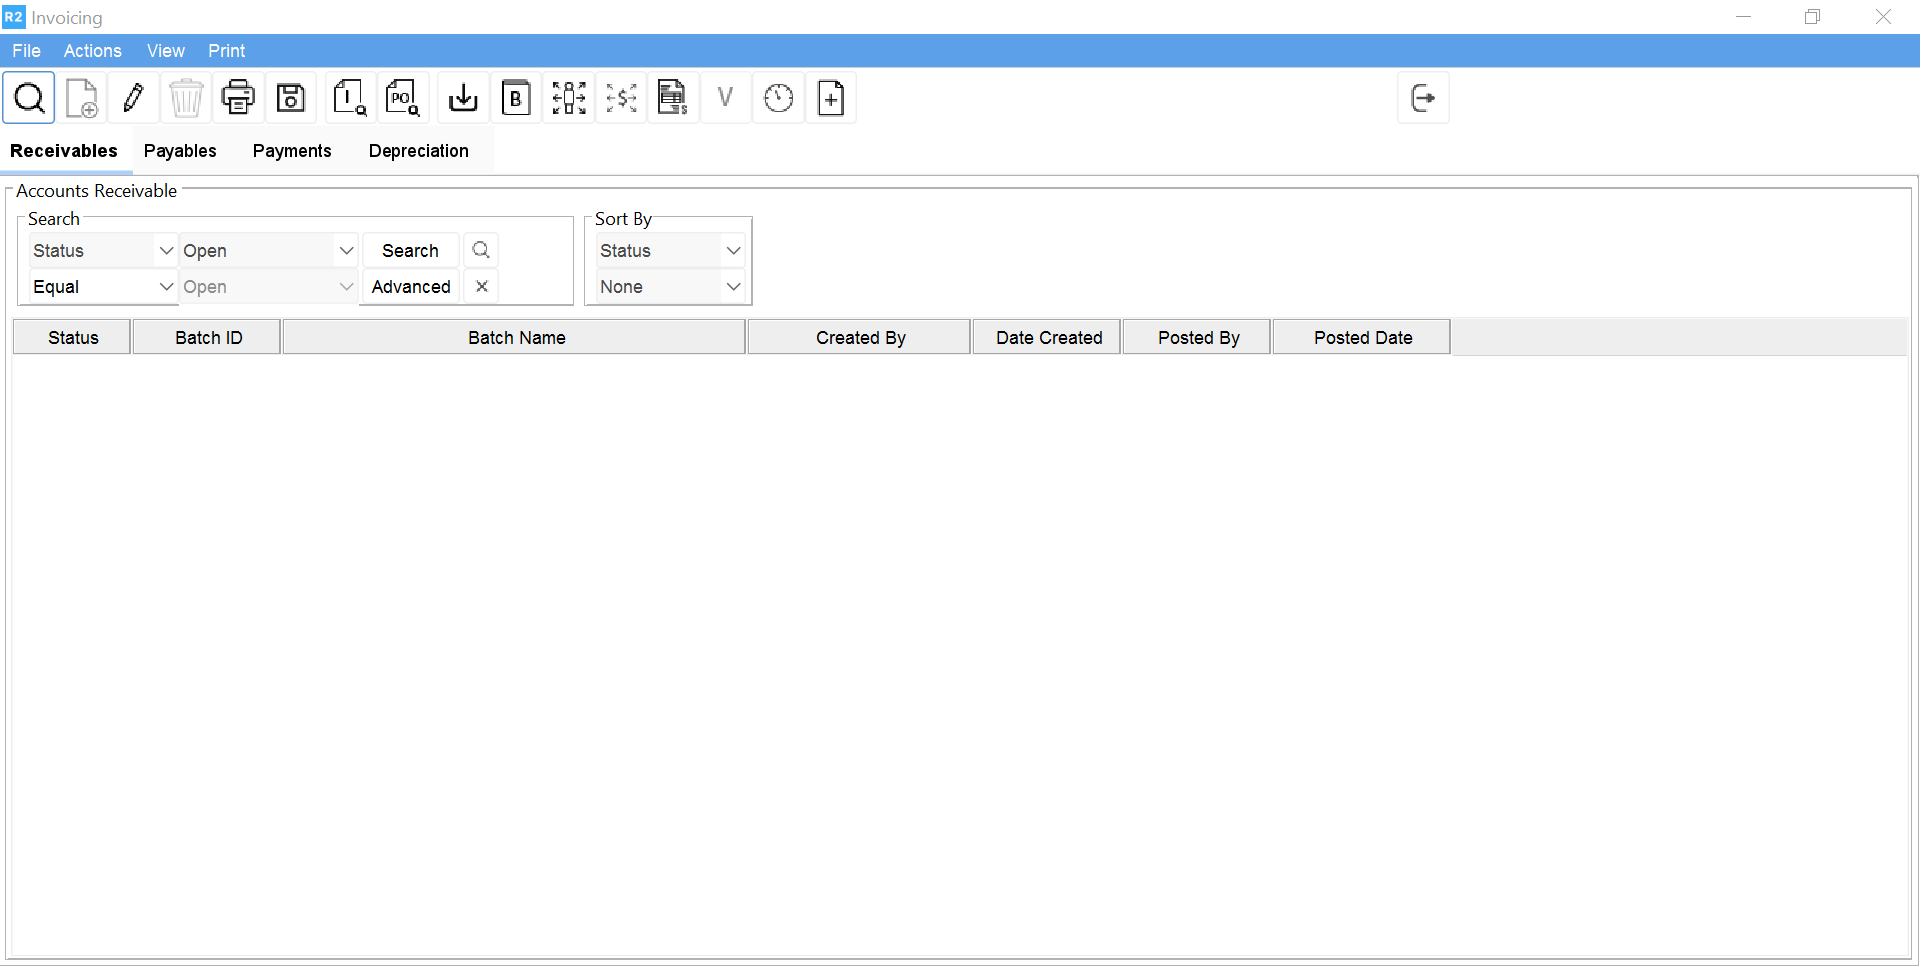Expand the Equal operator dropdown

pos(166,287)
